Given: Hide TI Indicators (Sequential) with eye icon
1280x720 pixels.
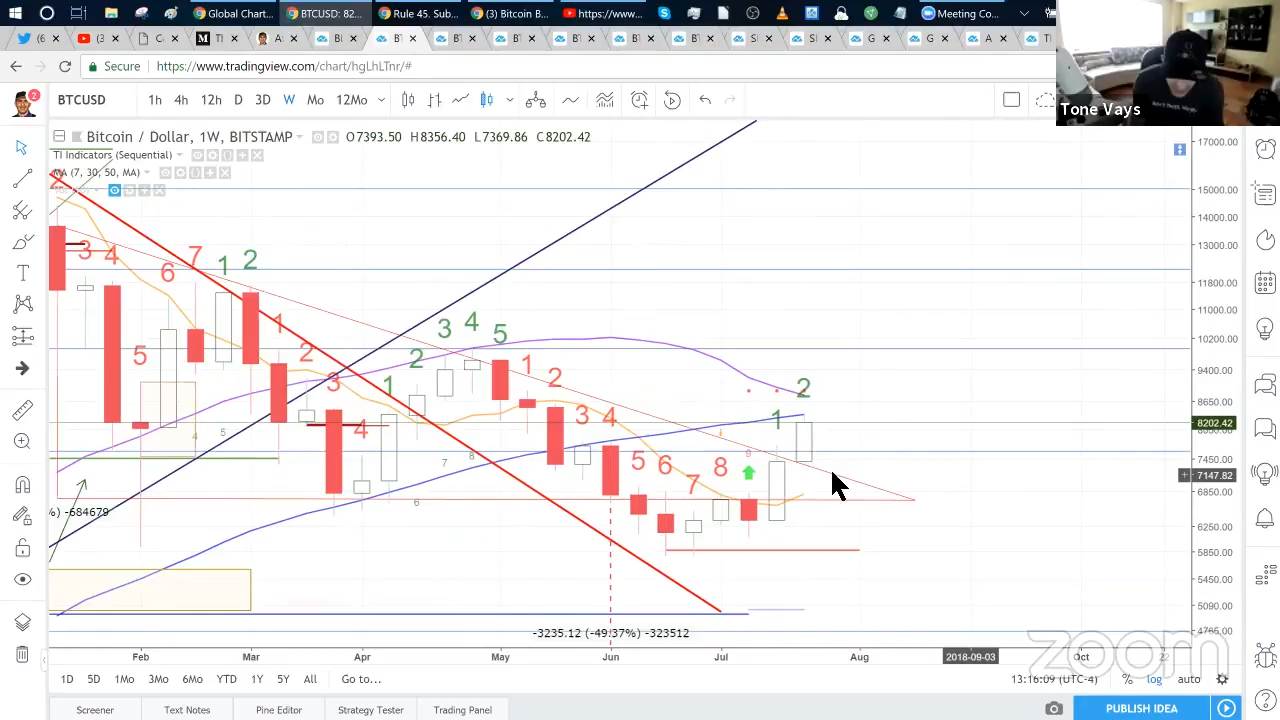Looking at the screenshot, I should (x=198, y=155).
